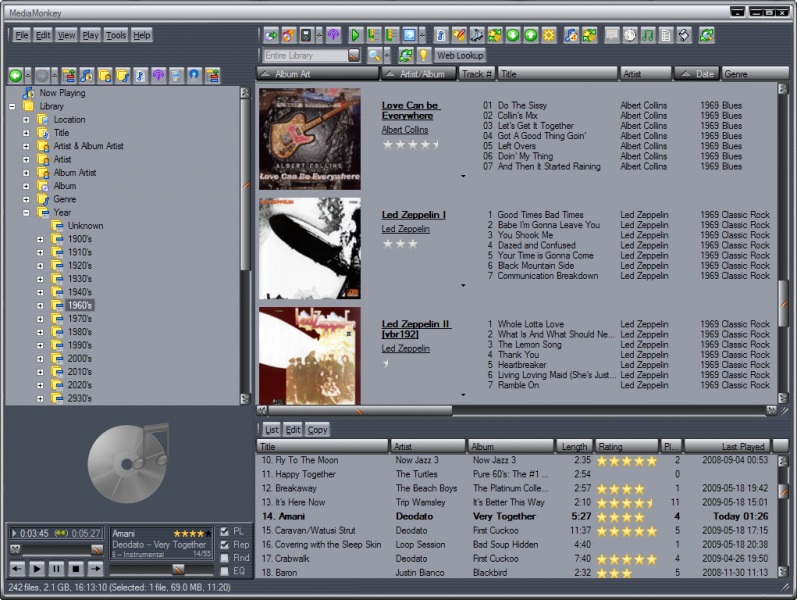Click the Now Playing music note icon
797x600 pixels.
click(26, 93)
